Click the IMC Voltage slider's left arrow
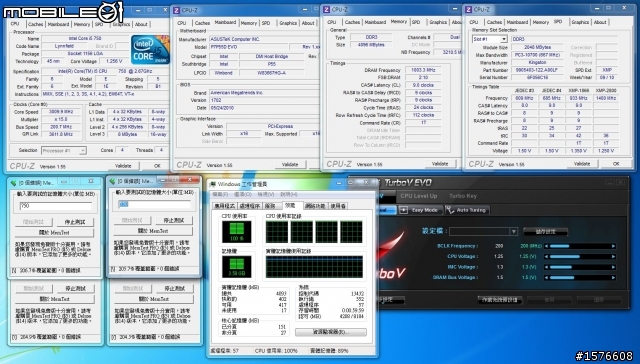This screenshot has height=364, width=640. coord(547,267)
